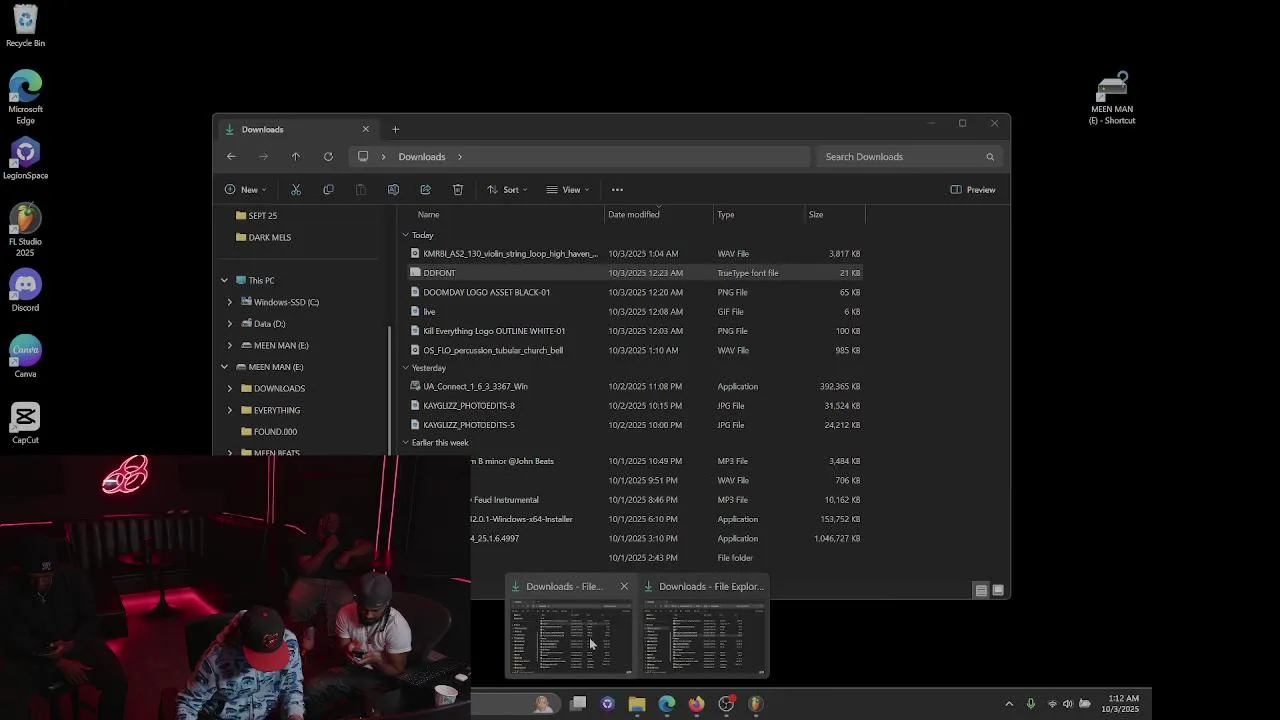Sort by Name column header

[x=428, y=215]
